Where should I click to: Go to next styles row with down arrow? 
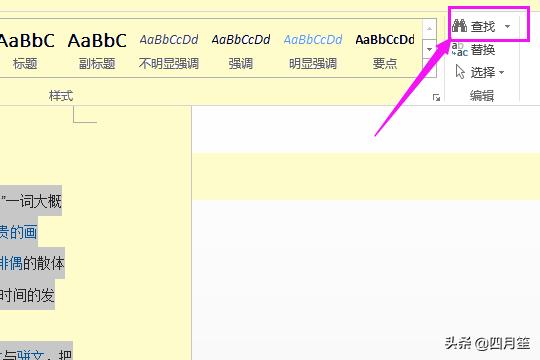[x=429, y=49]
